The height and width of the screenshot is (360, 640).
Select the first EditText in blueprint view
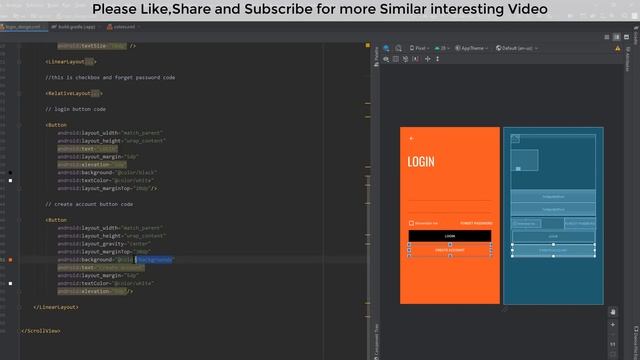coord(553,196)
